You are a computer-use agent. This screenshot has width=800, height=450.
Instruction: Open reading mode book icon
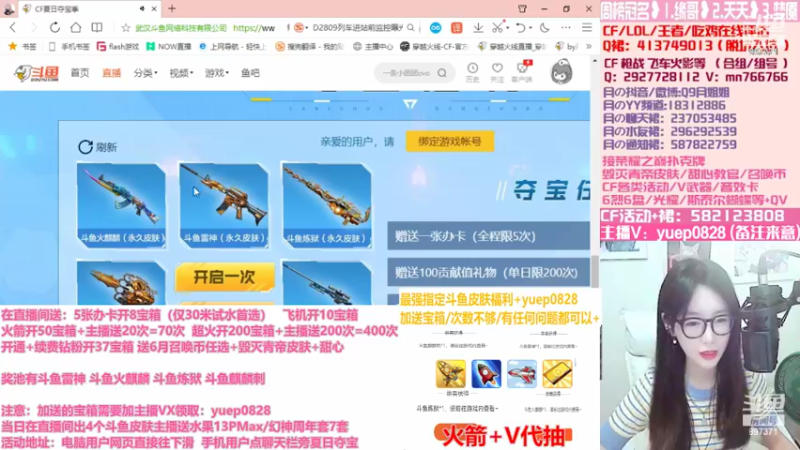[96, 28]
